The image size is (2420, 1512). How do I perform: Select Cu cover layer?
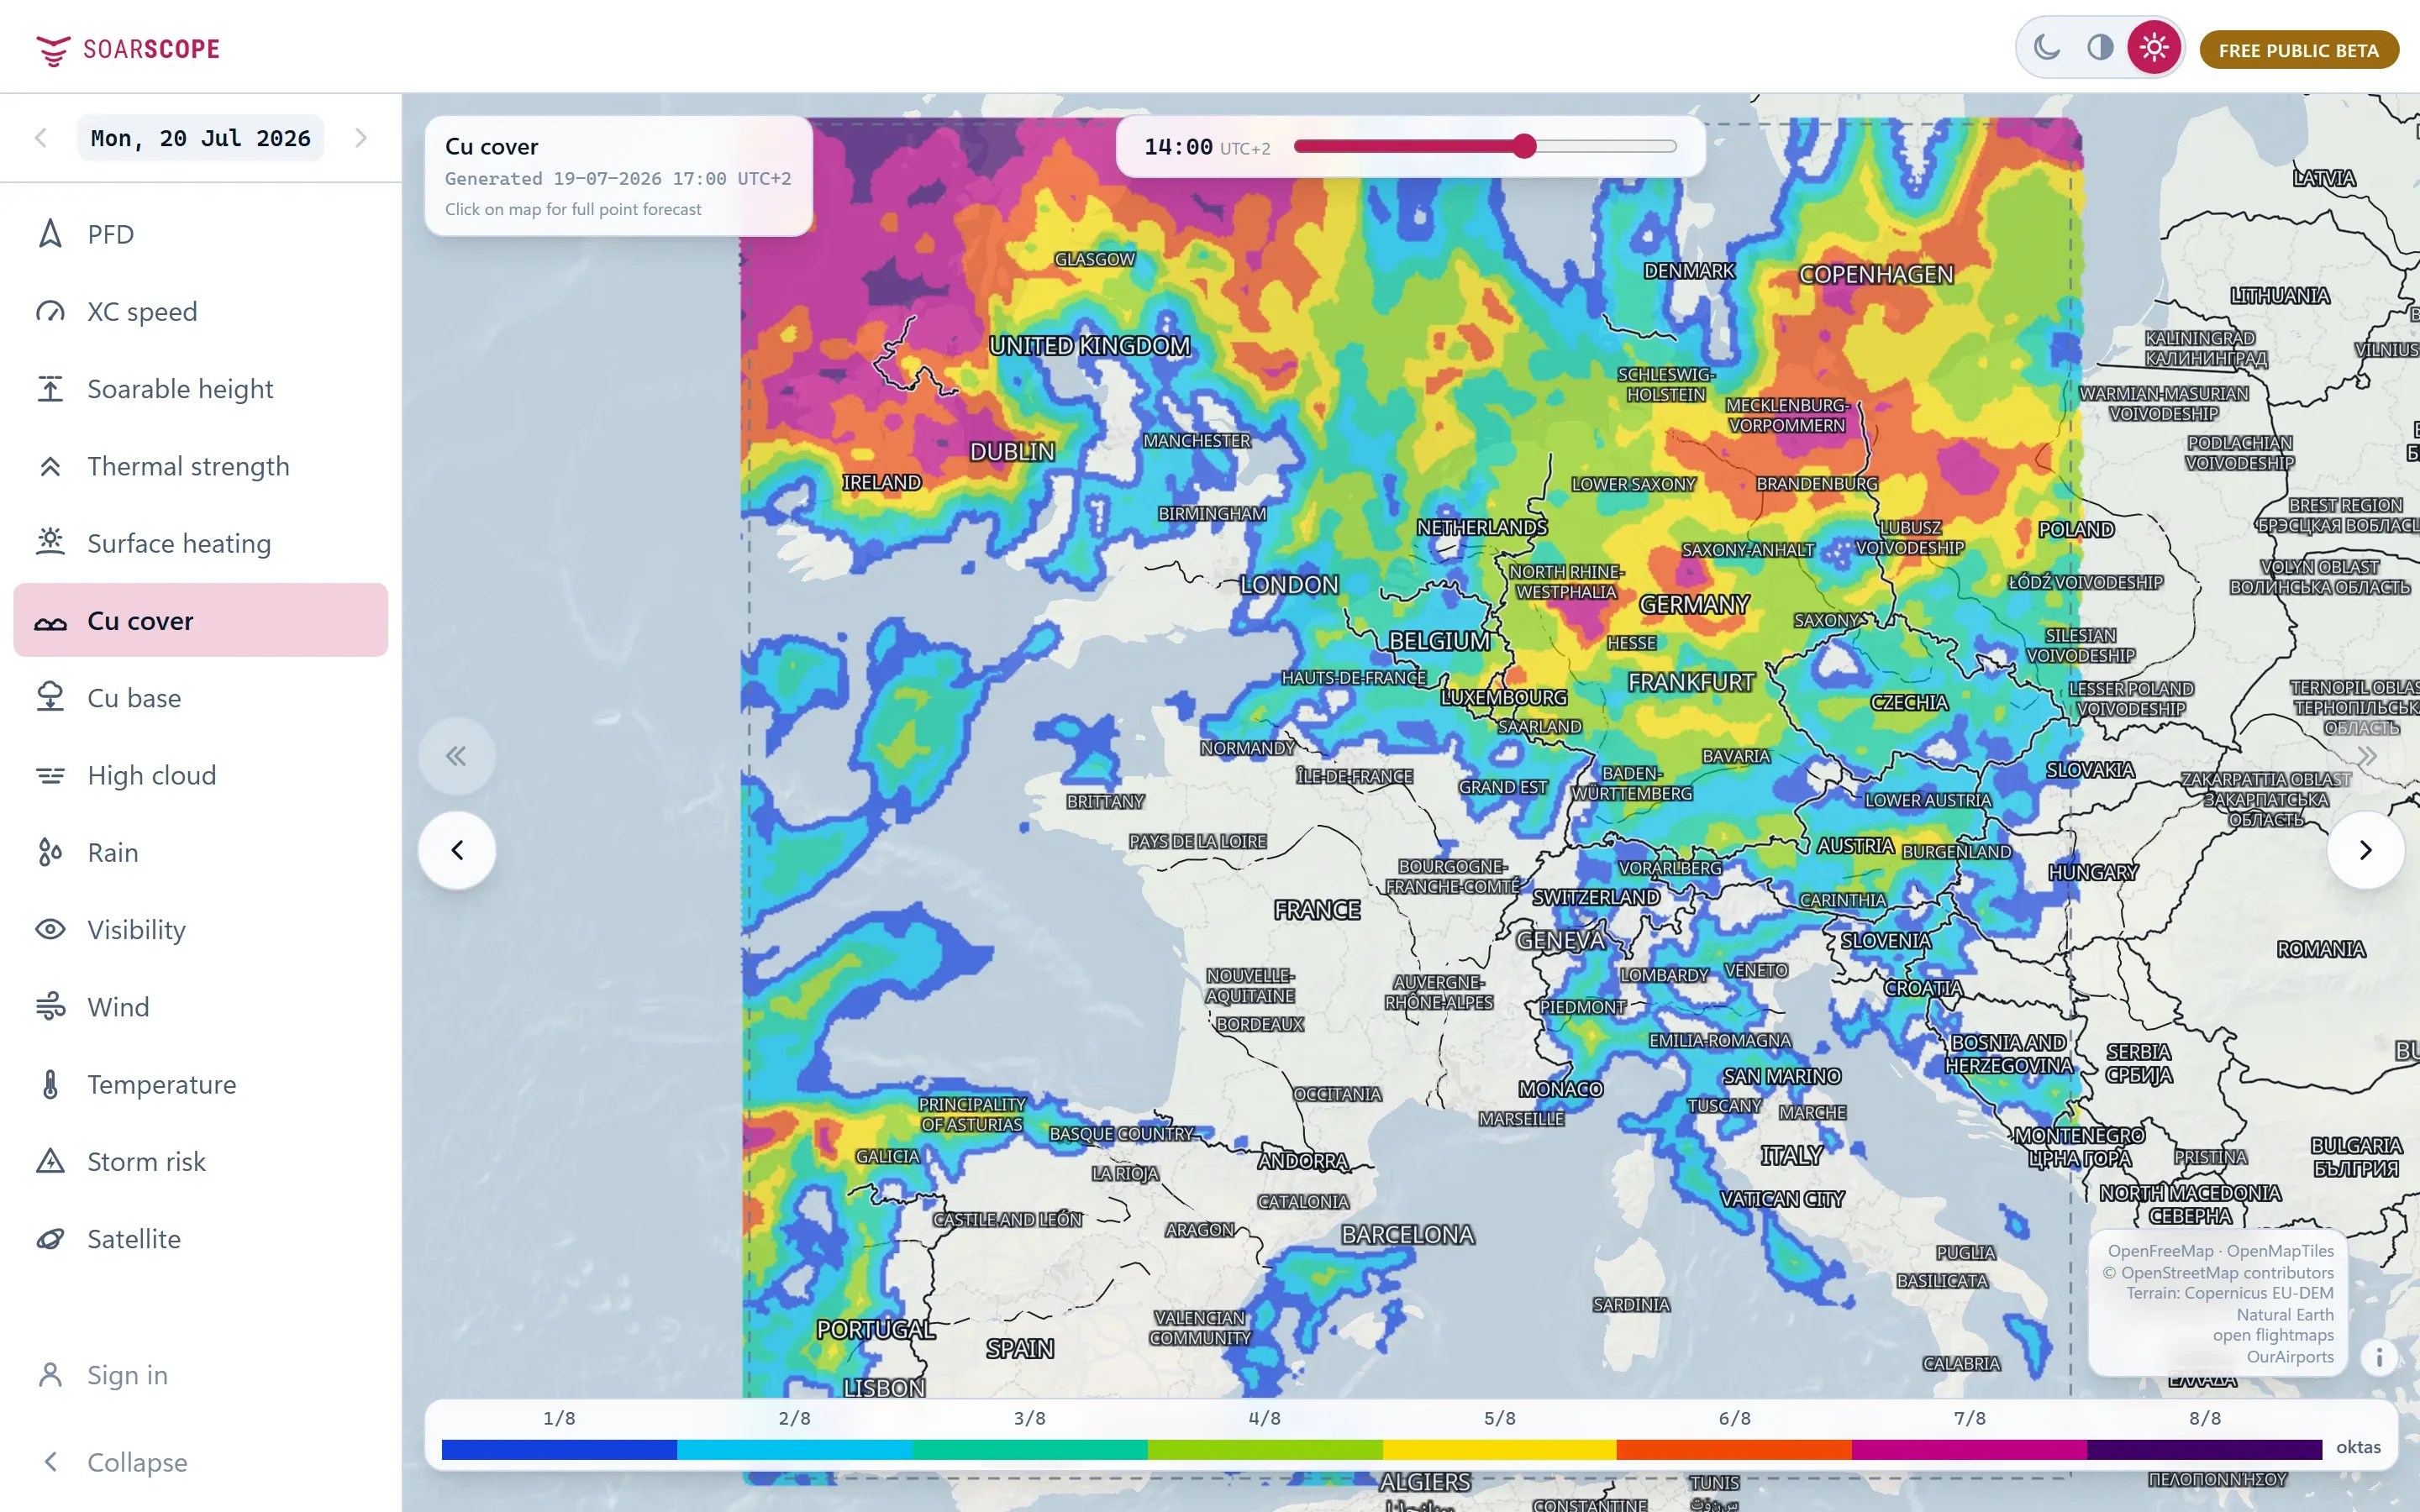tap(201, 621)
